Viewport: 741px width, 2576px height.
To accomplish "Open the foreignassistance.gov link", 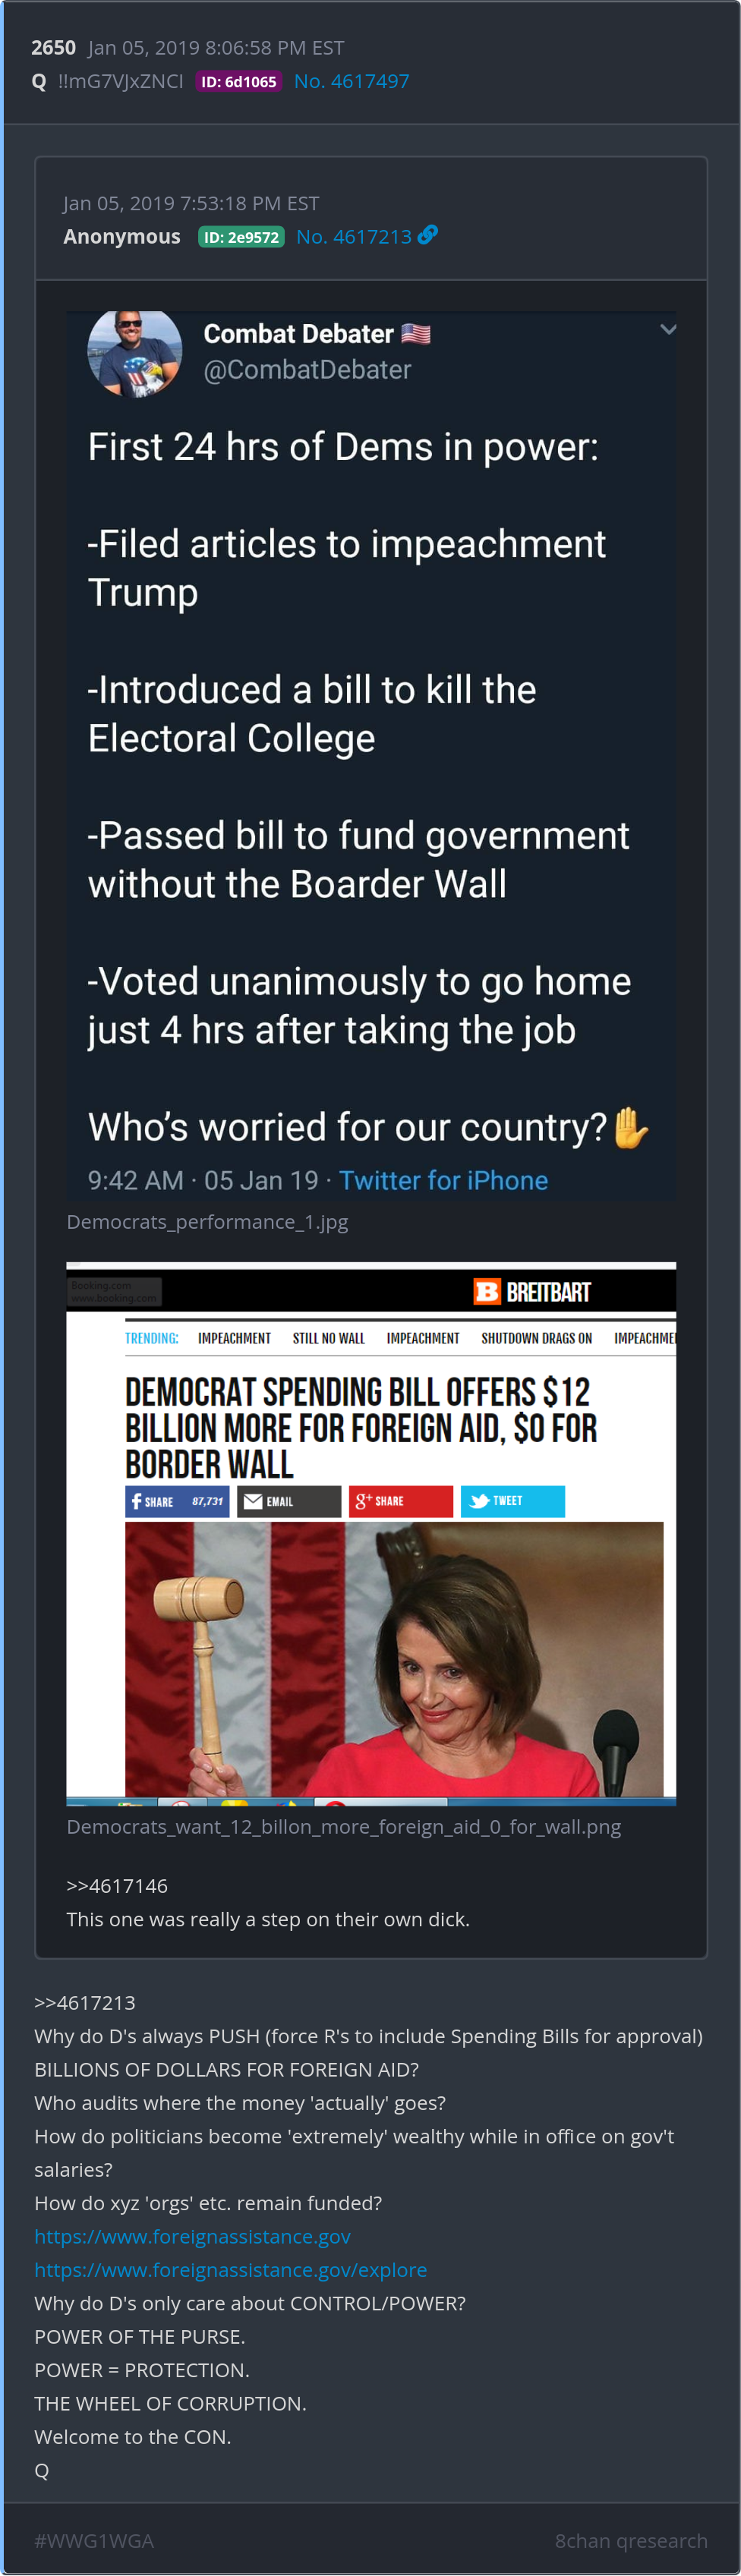I will [192, 2236].
